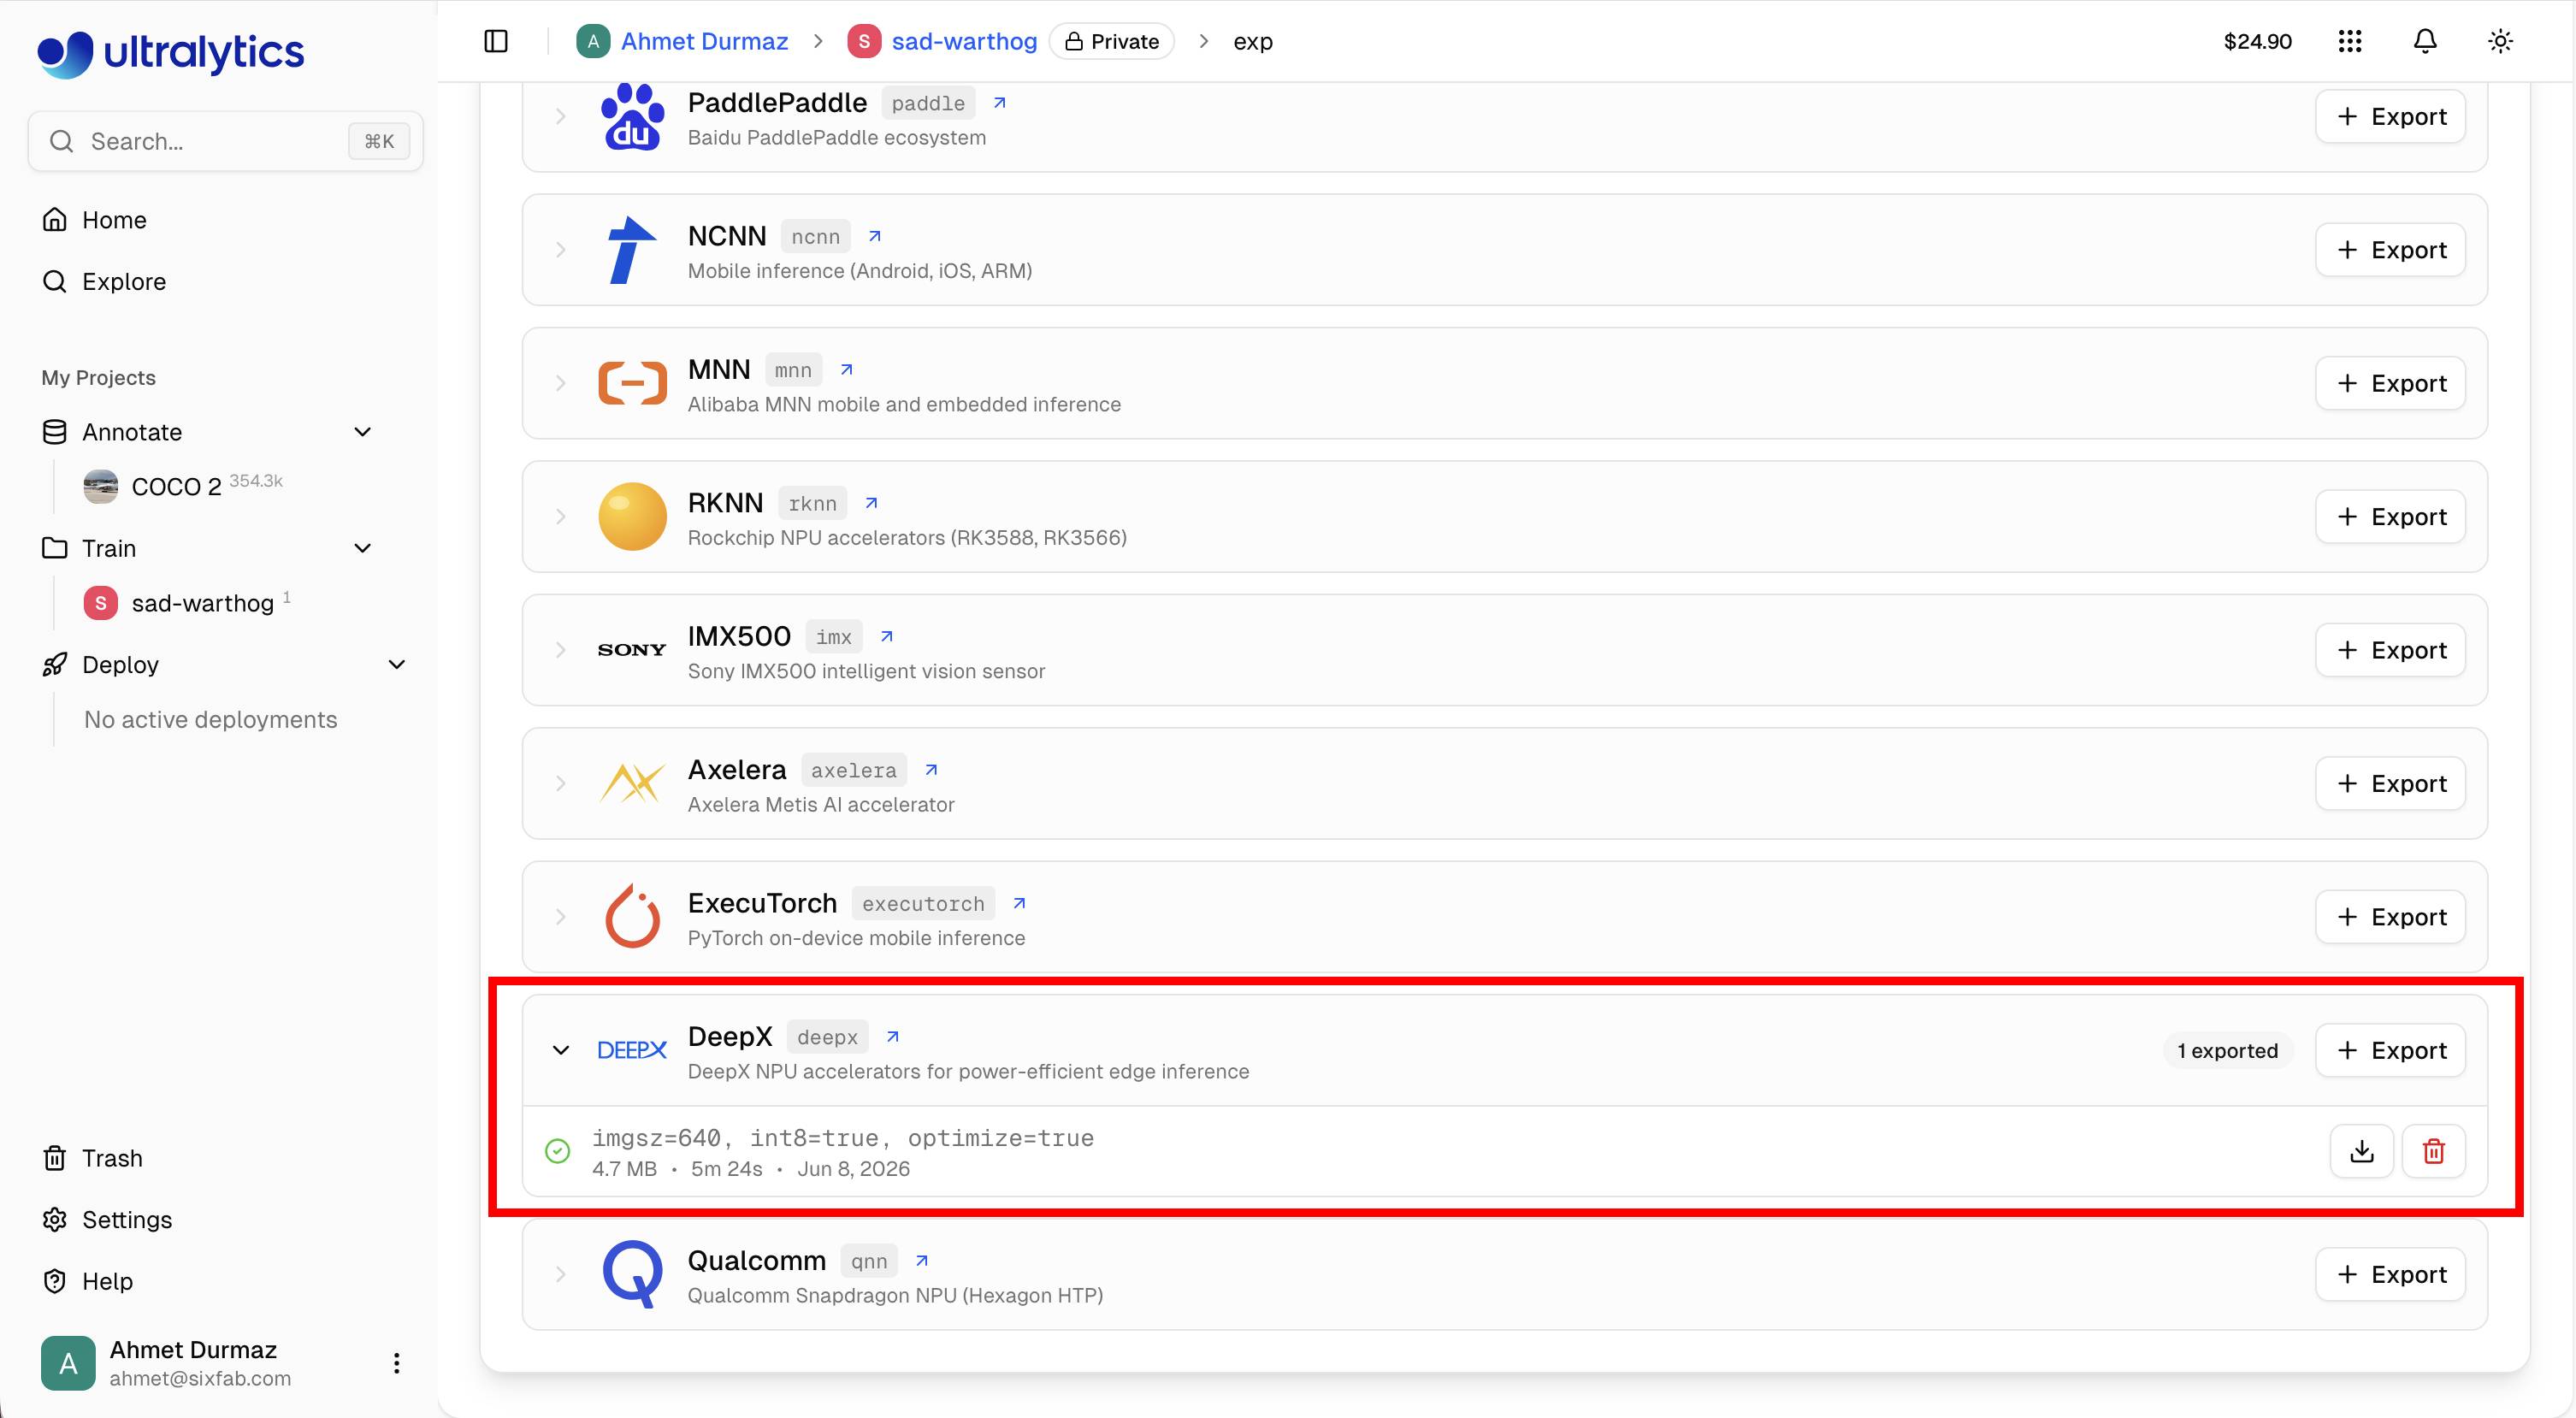Viewport: 2576px width, 1418px height.
Task: Focus the Search input field
Action: point(226,141)
